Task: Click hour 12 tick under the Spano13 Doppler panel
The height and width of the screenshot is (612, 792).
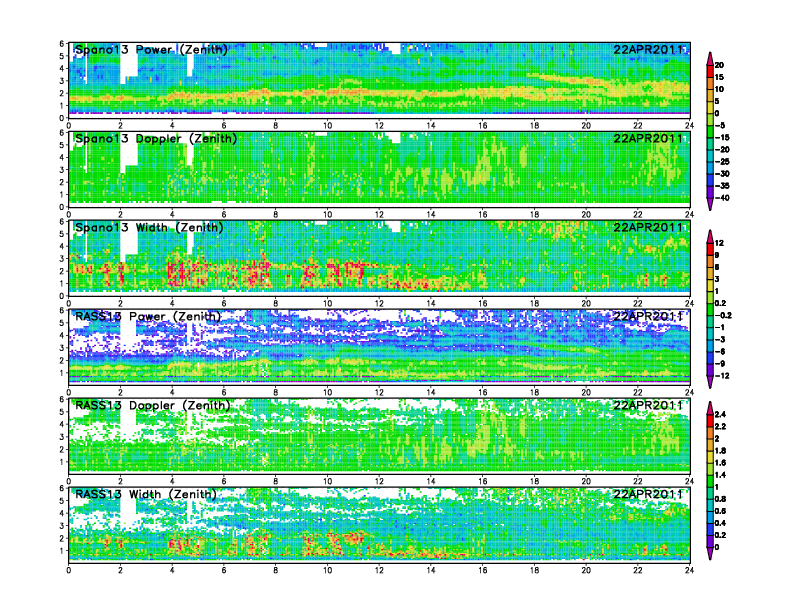Action: (x=379, y=214)
